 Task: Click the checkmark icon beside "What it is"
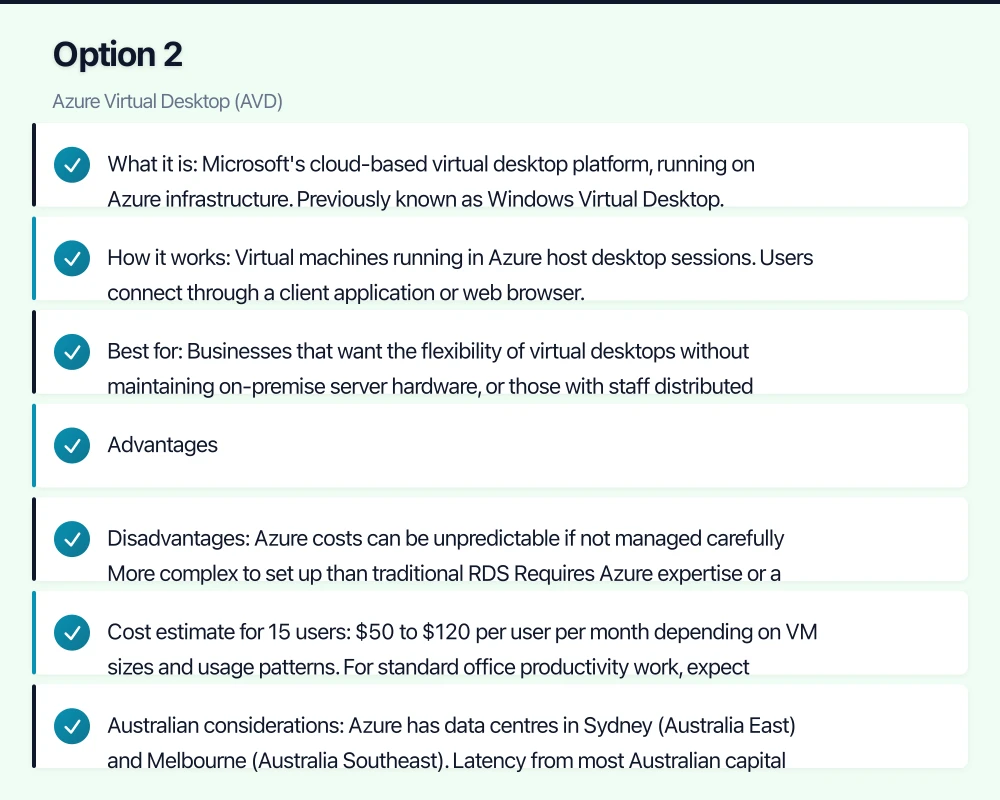(x=72, y=165)
